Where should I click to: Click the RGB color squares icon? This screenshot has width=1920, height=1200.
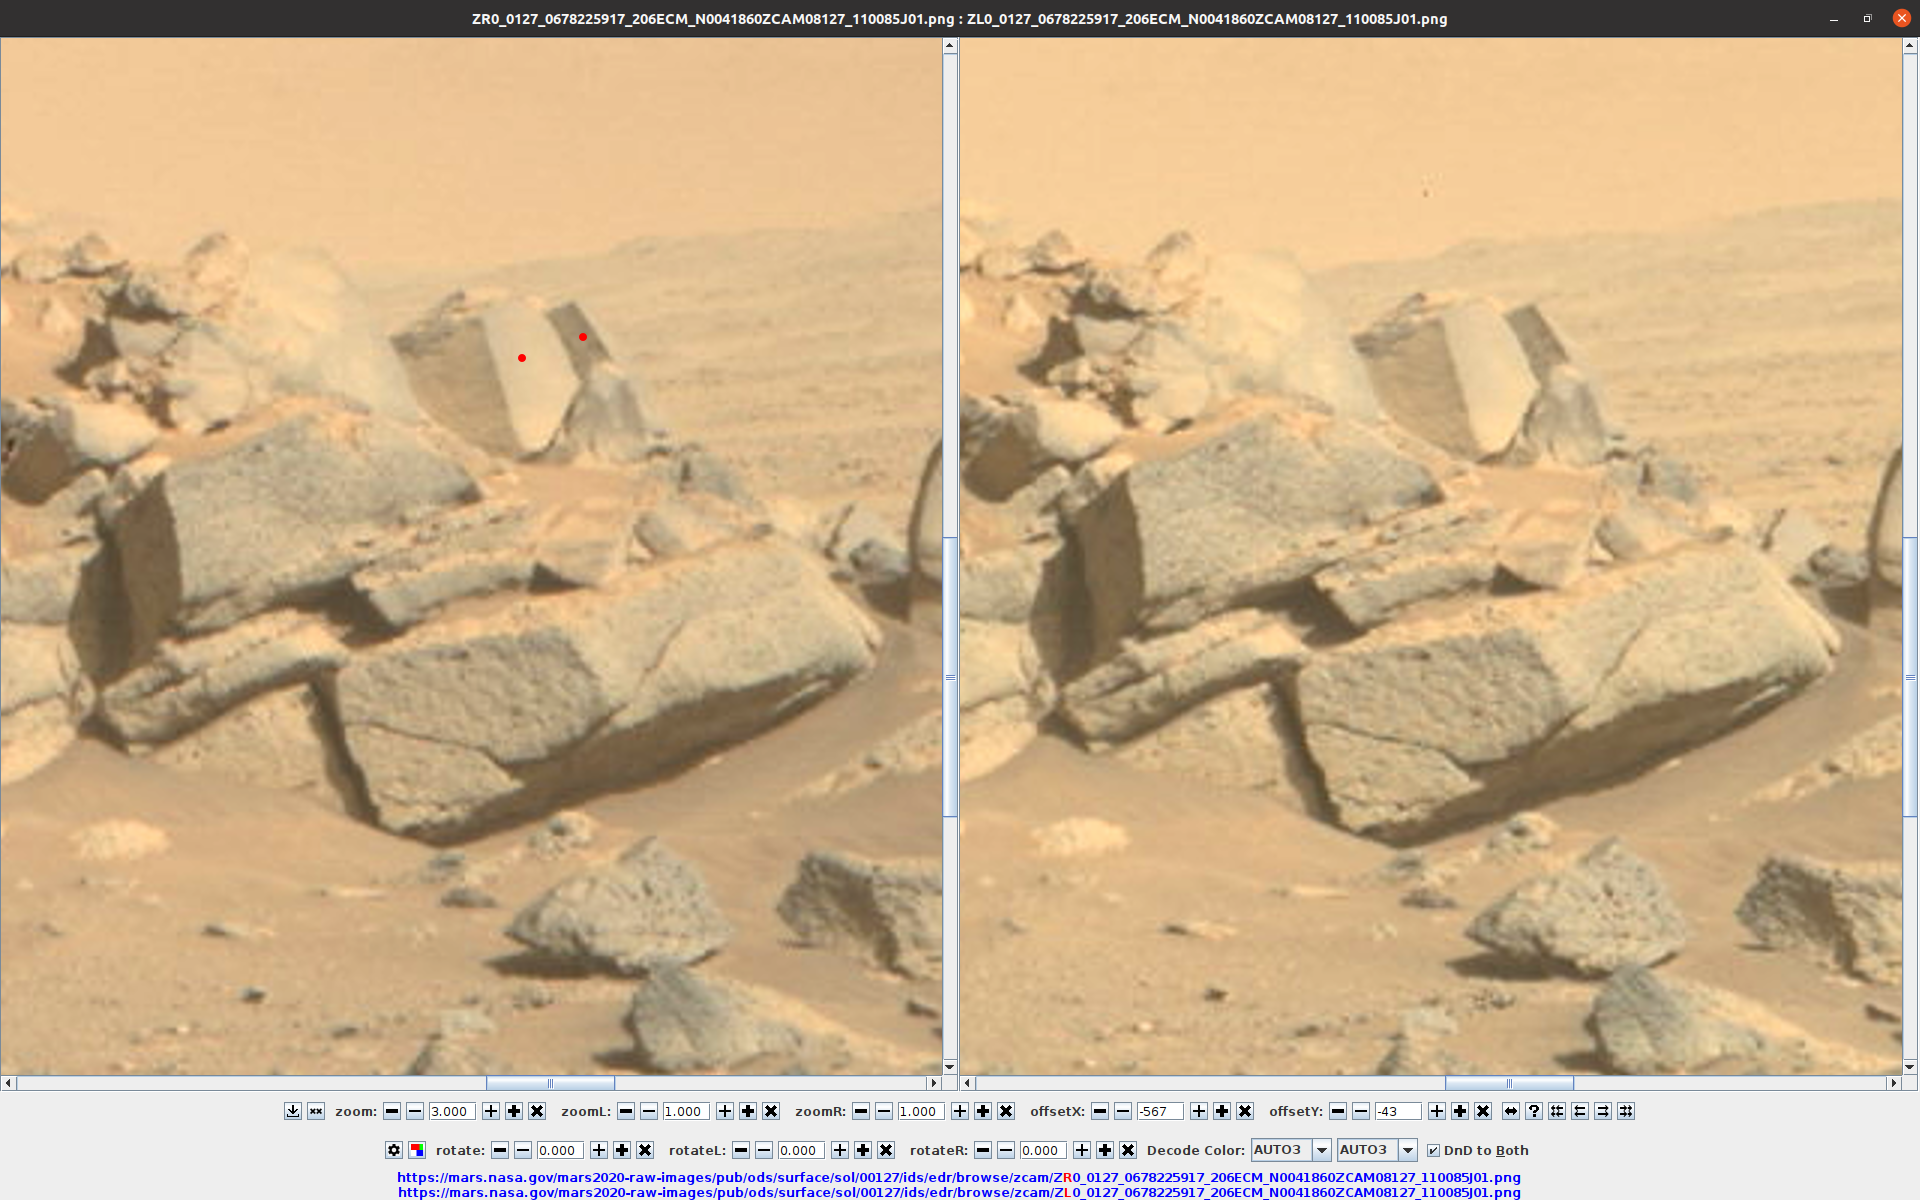[417, 1150]
